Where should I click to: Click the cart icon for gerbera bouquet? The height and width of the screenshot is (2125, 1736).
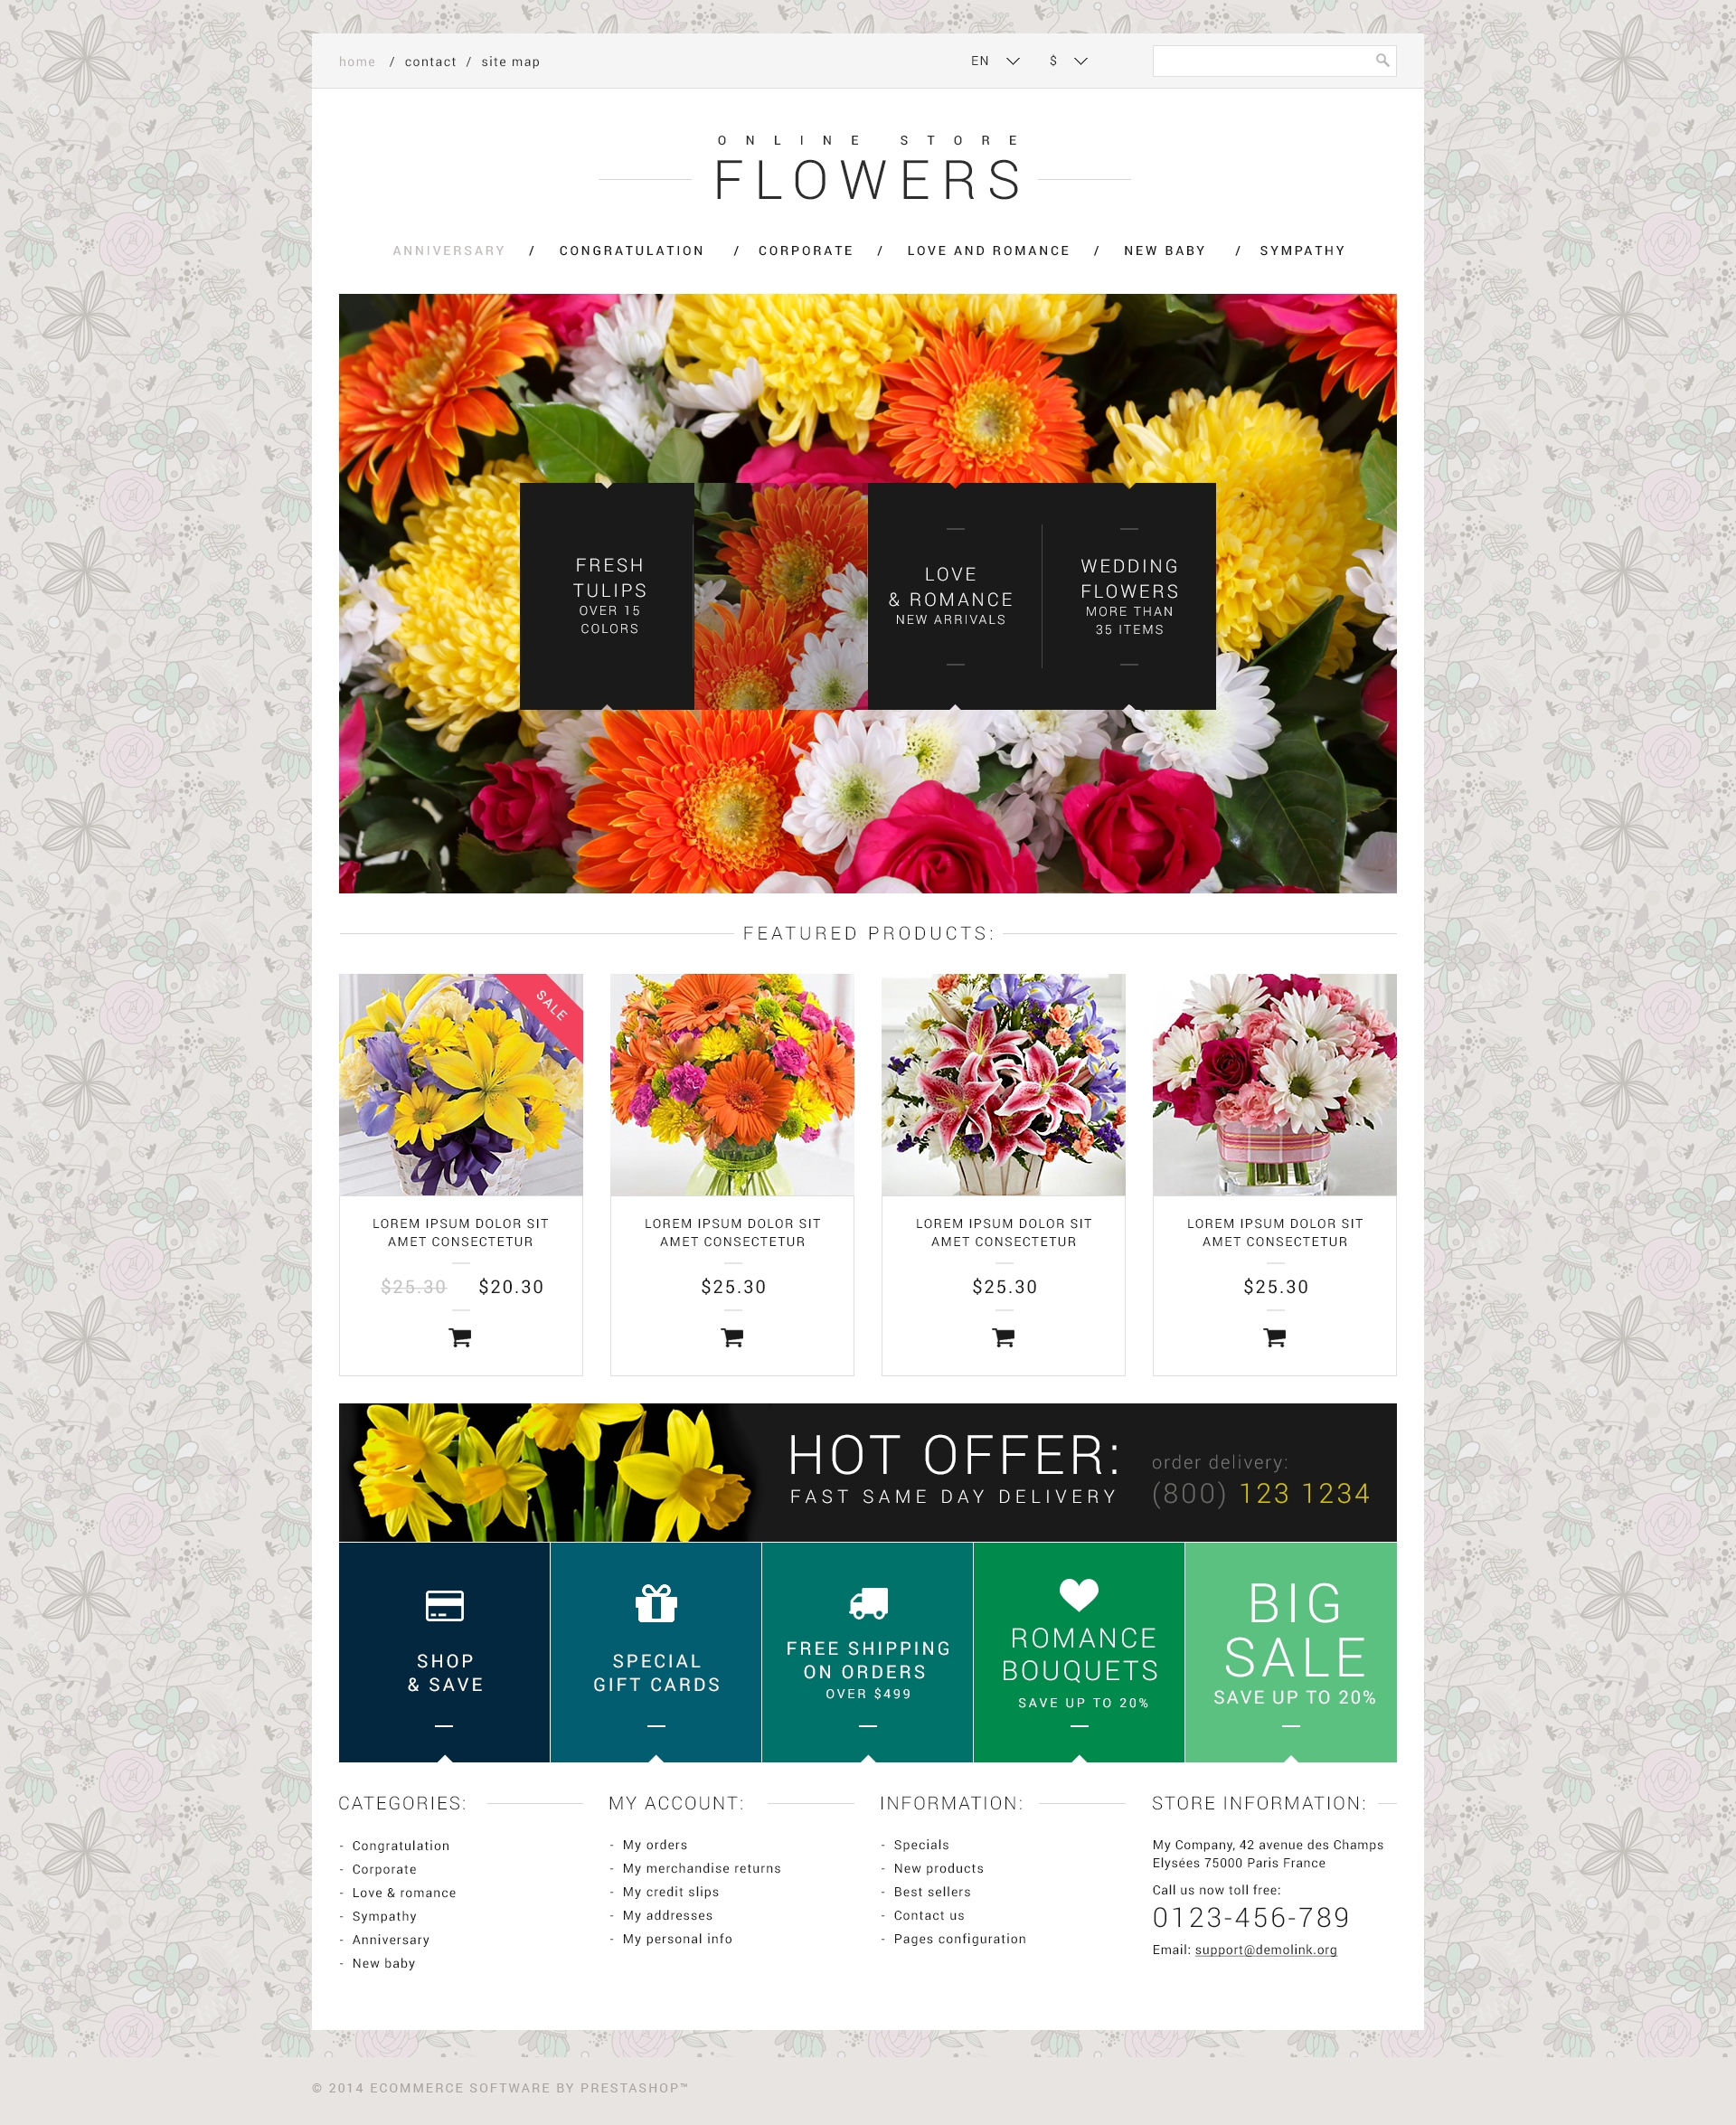732,1337
